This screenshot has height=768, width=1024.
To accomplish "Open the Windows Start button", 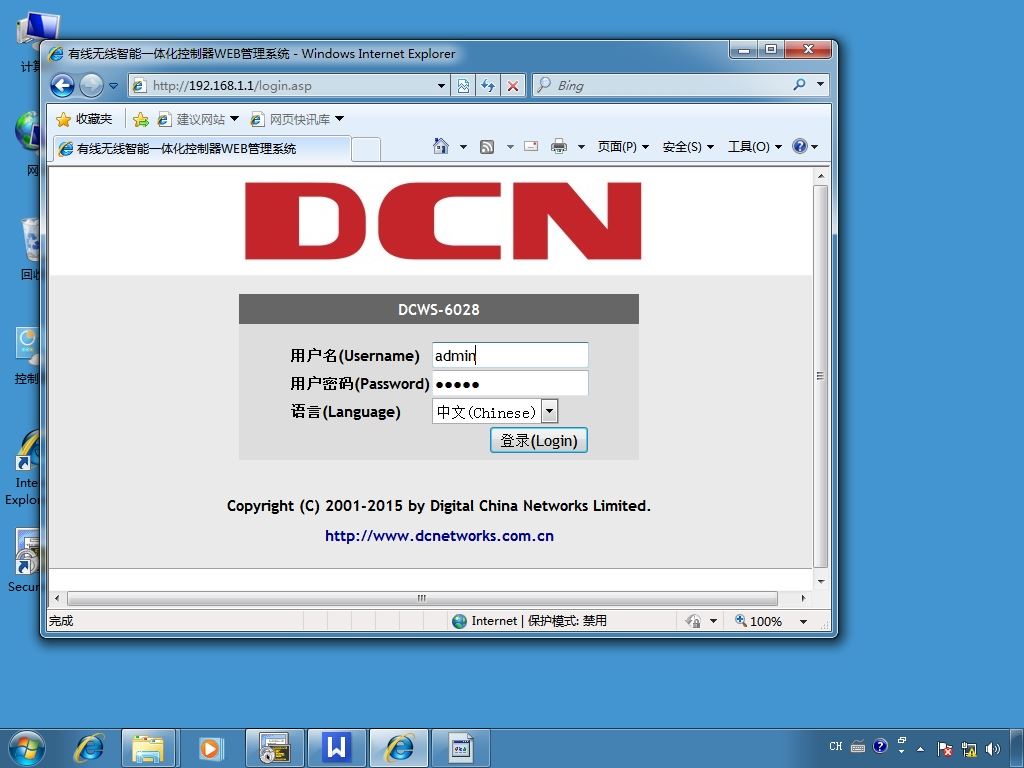I will pyautogui.click(x=26, y=748).
